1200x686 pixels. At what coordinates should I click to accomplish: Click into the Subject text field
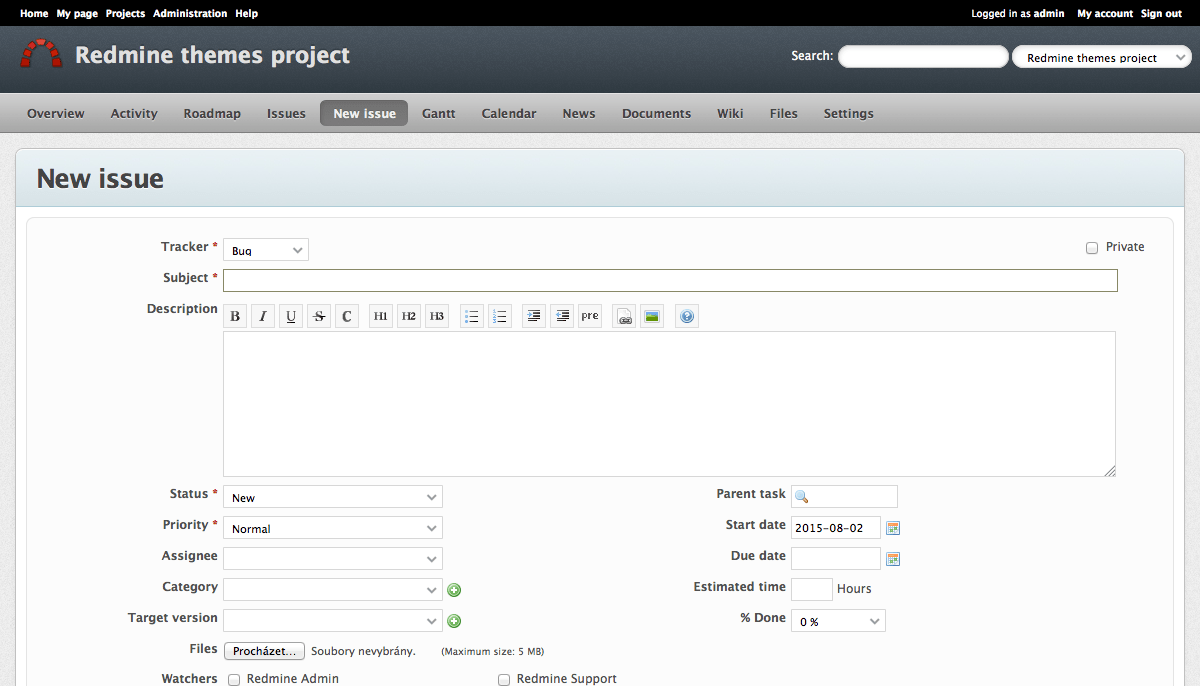click(x=670, y=280)
